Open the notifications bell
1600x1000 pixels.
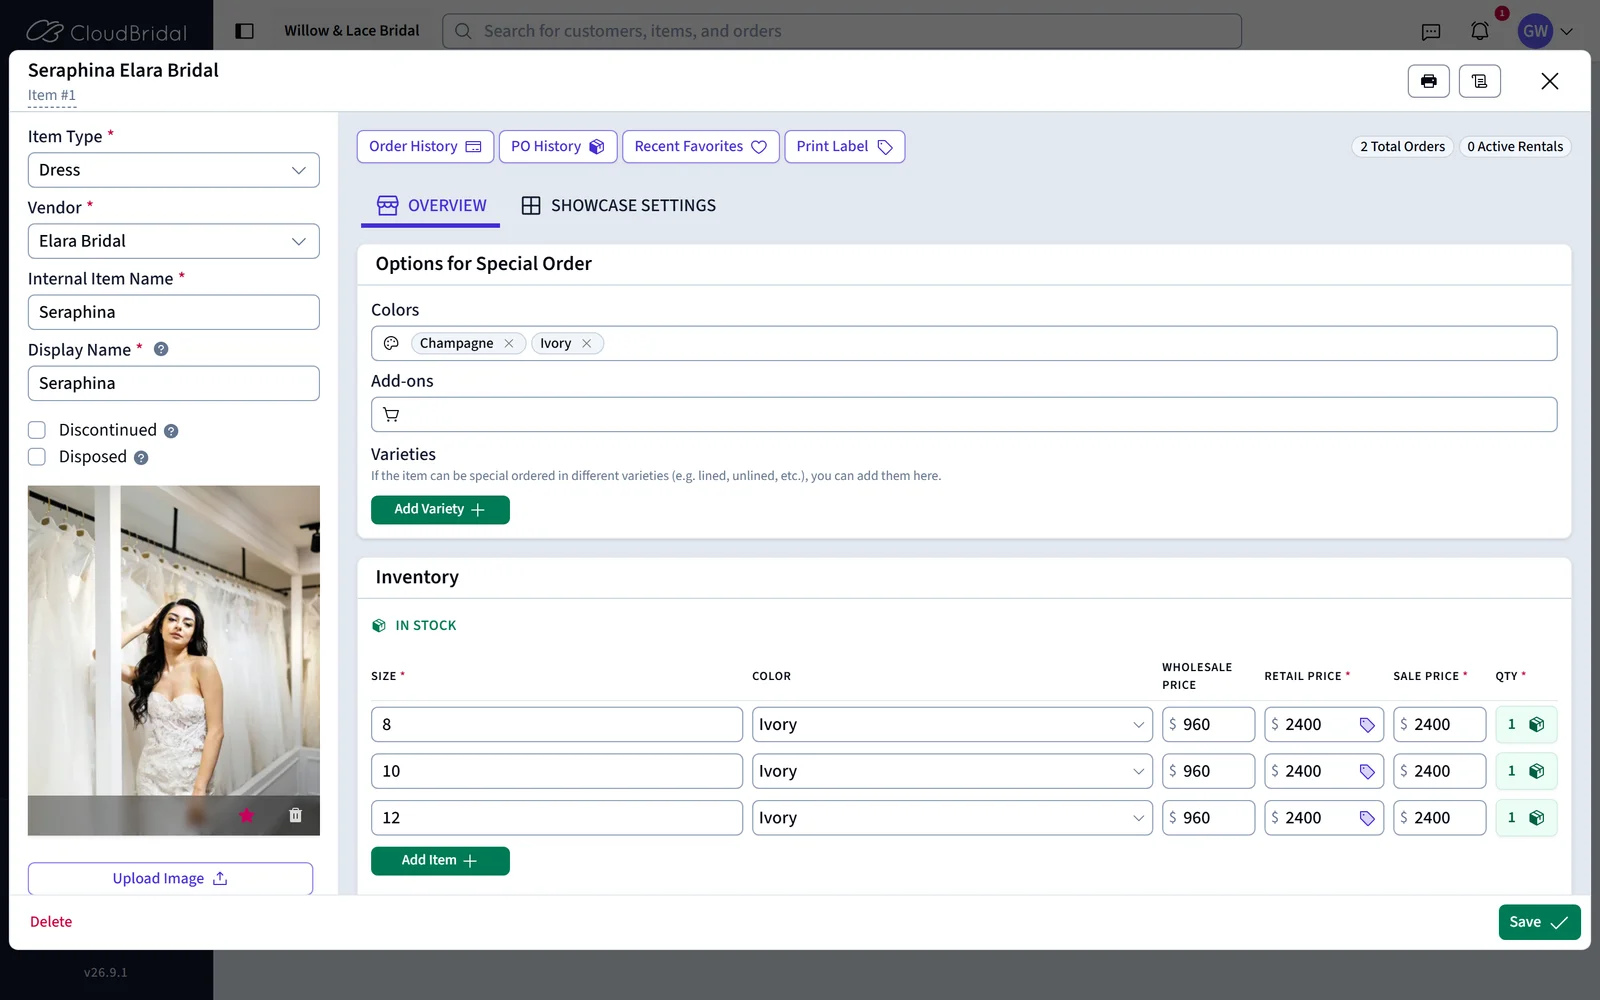click(x=1480, y=31)
